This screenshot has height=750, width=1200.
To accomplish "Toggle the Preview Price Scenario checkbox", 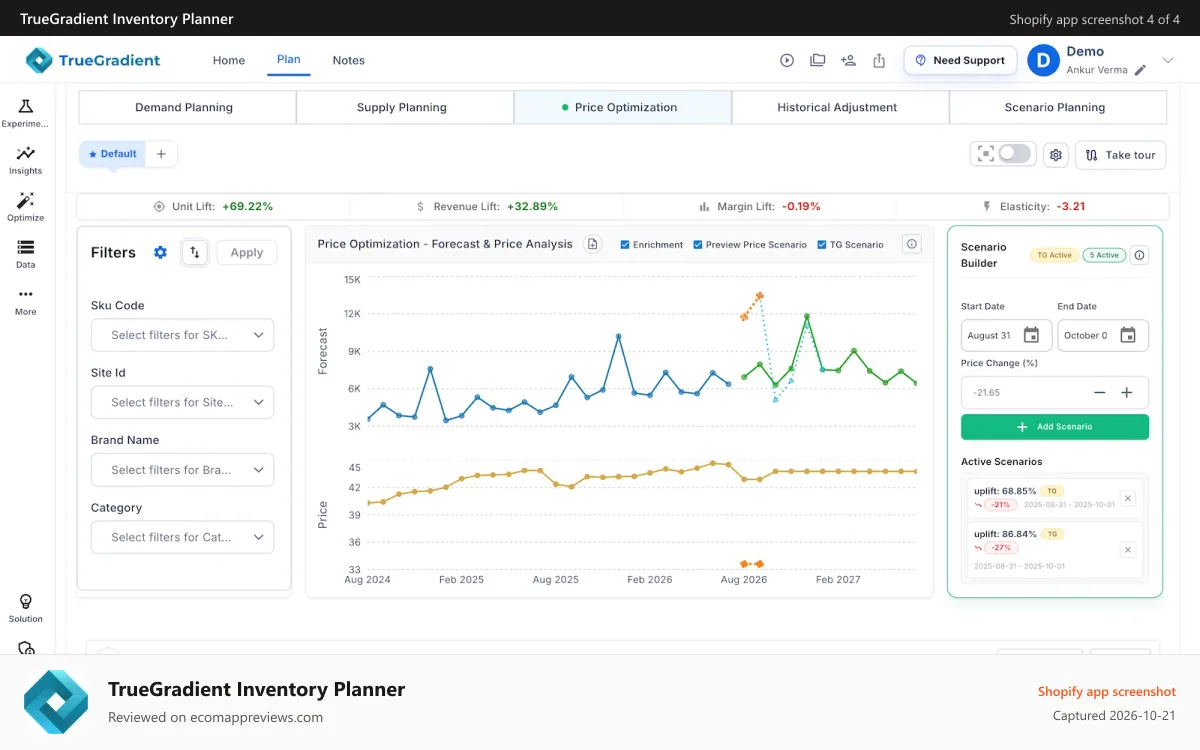I will click(x=698, y=245).
